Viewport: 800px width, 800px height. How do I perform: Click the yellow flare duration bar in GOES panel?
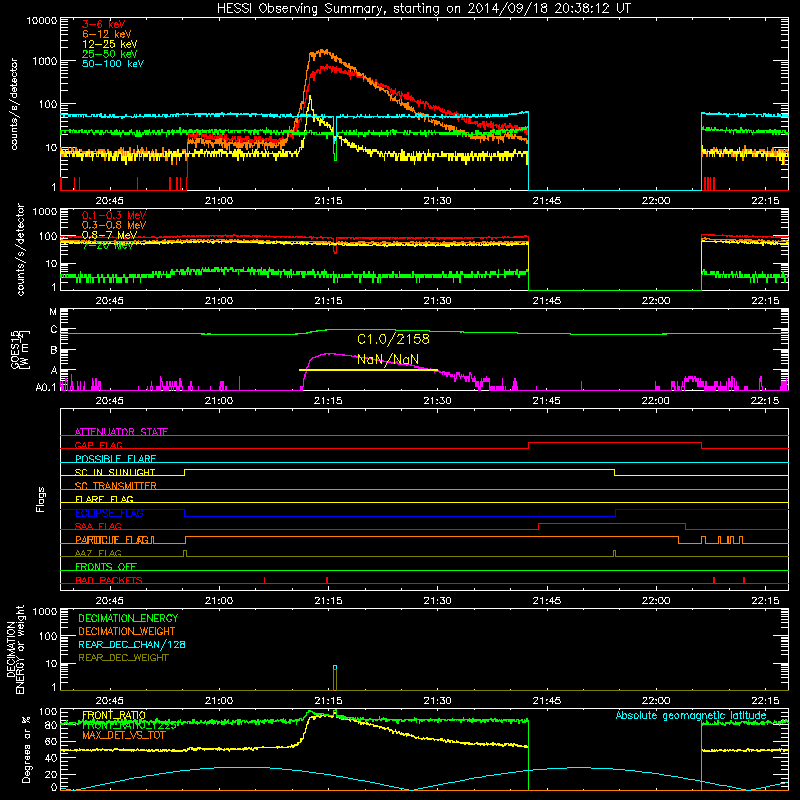[x=368, y=370]
